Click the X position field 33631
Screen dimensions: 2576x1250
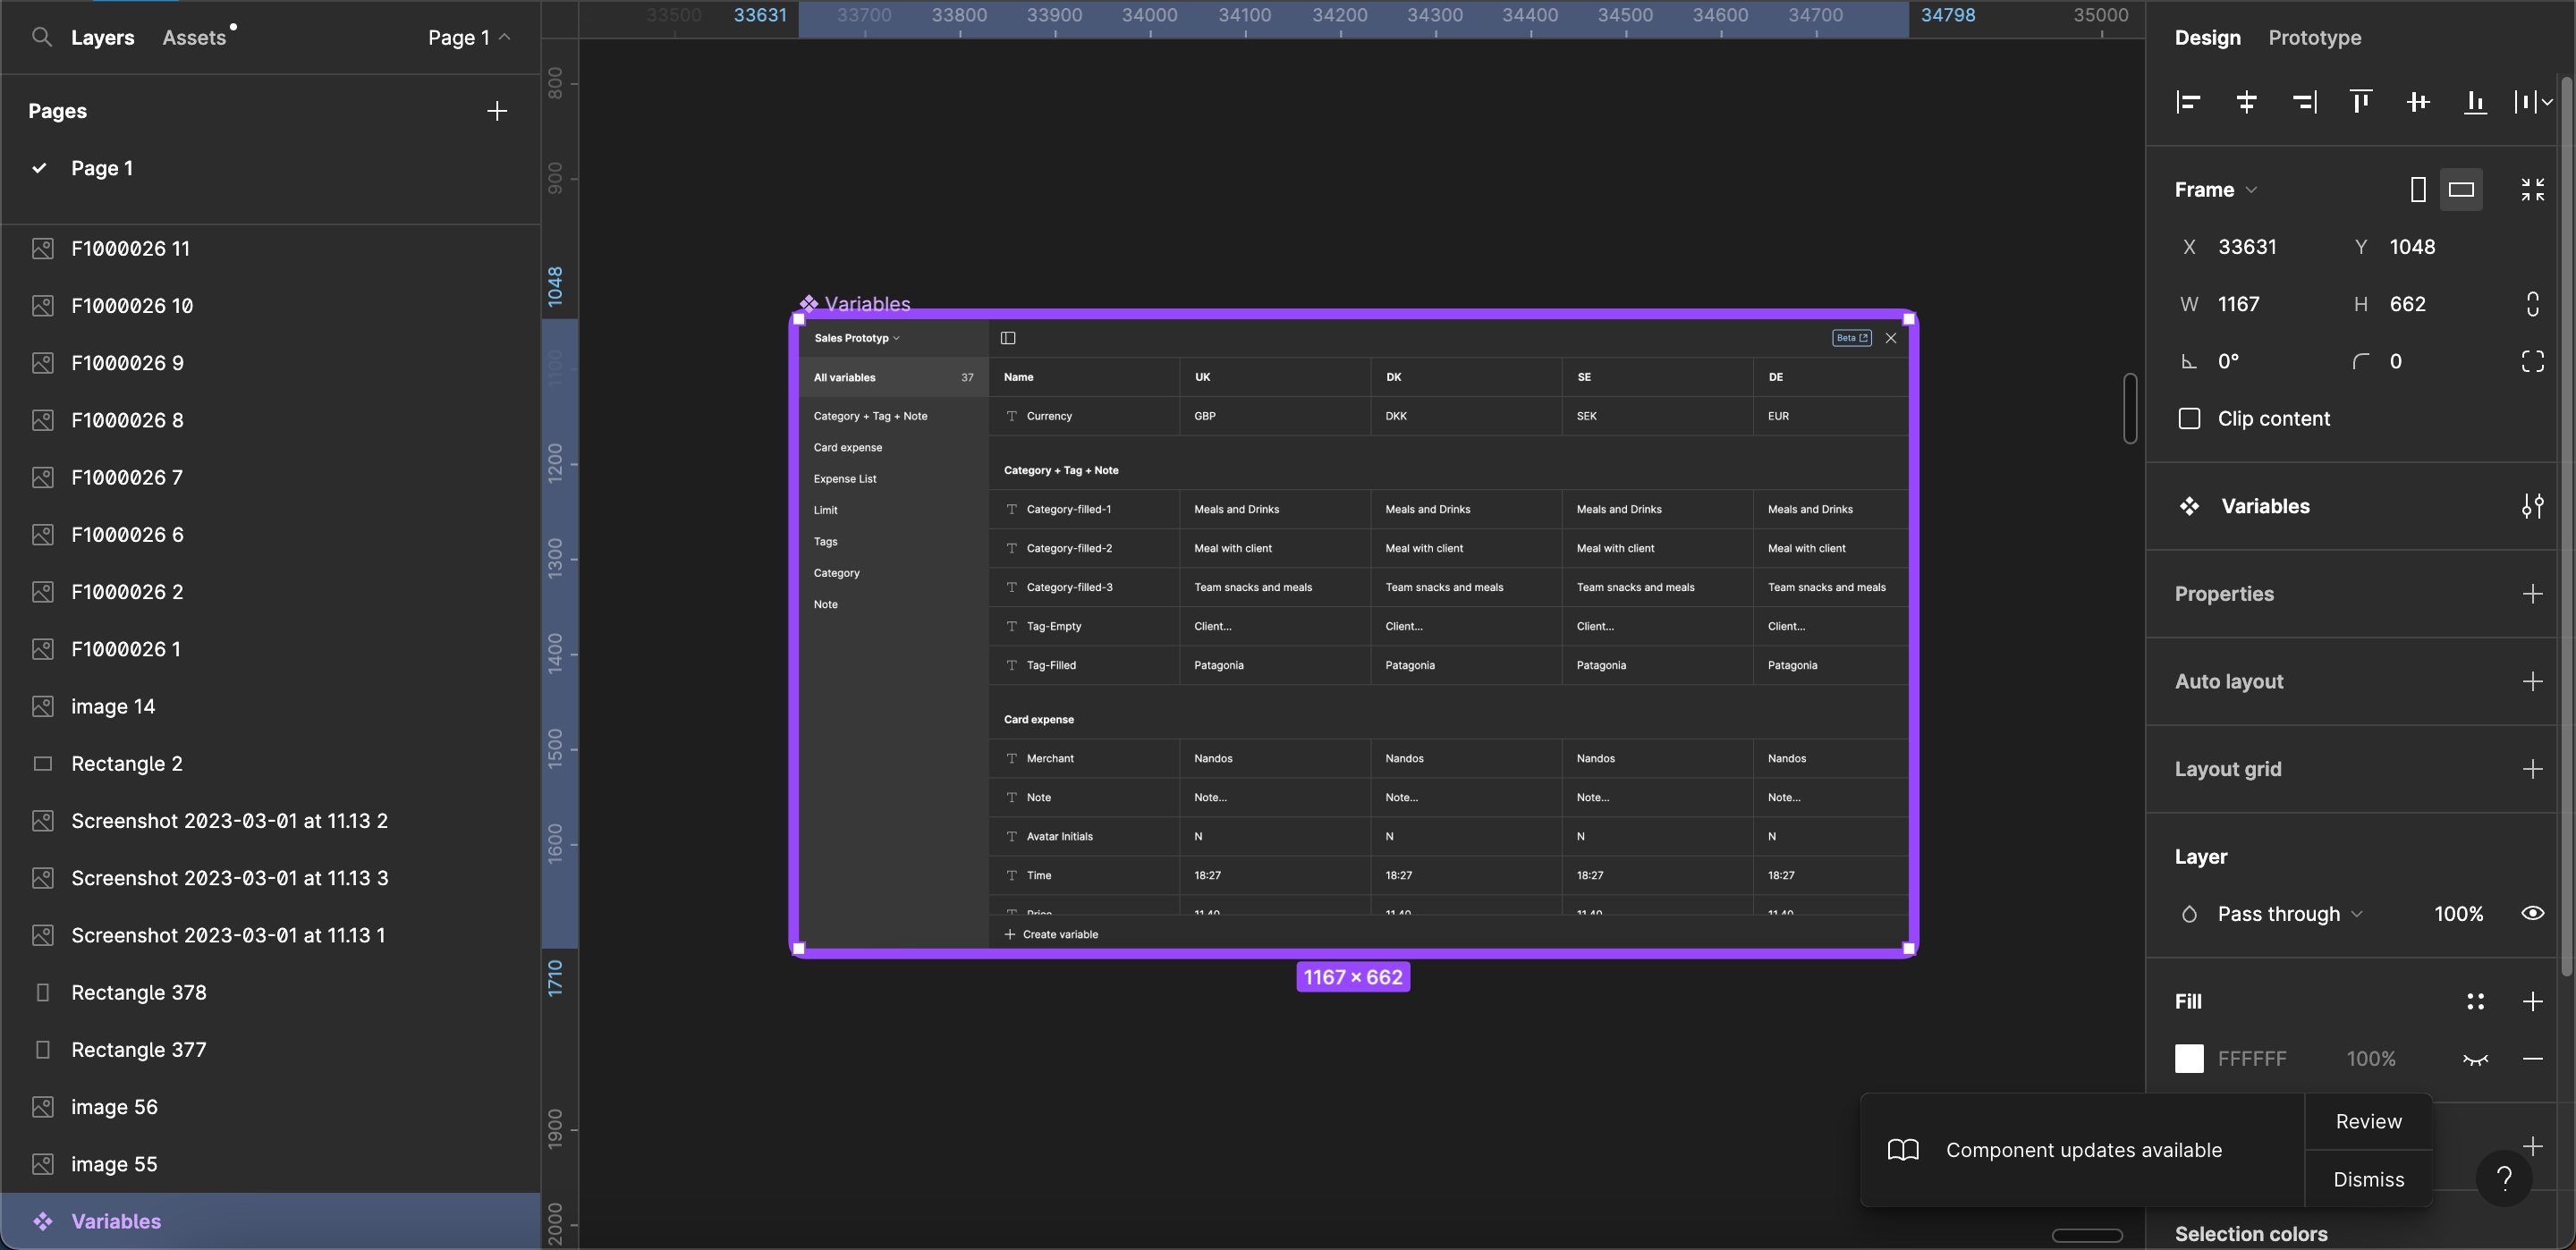(2247, 247)
